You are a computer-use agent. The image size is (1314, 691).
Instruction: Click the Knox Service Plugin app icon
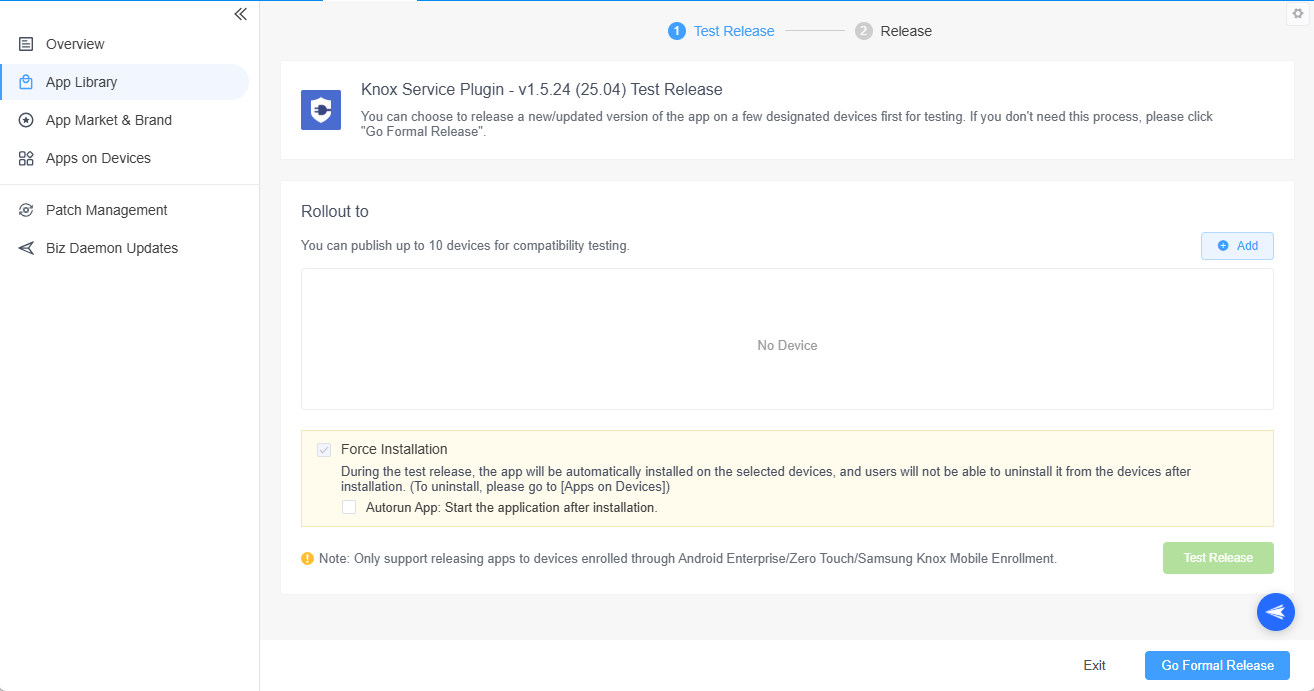click(x=321, y=110)
